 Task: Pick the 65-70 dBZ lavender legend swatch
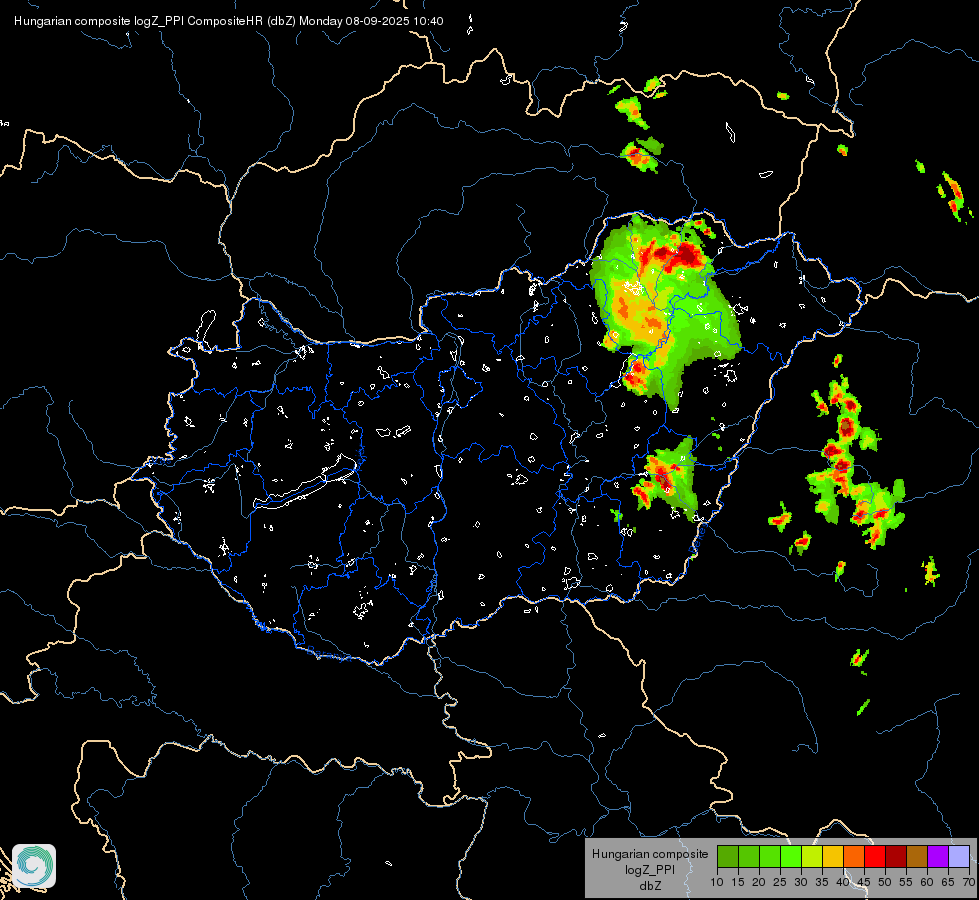(x=959, y=856)
